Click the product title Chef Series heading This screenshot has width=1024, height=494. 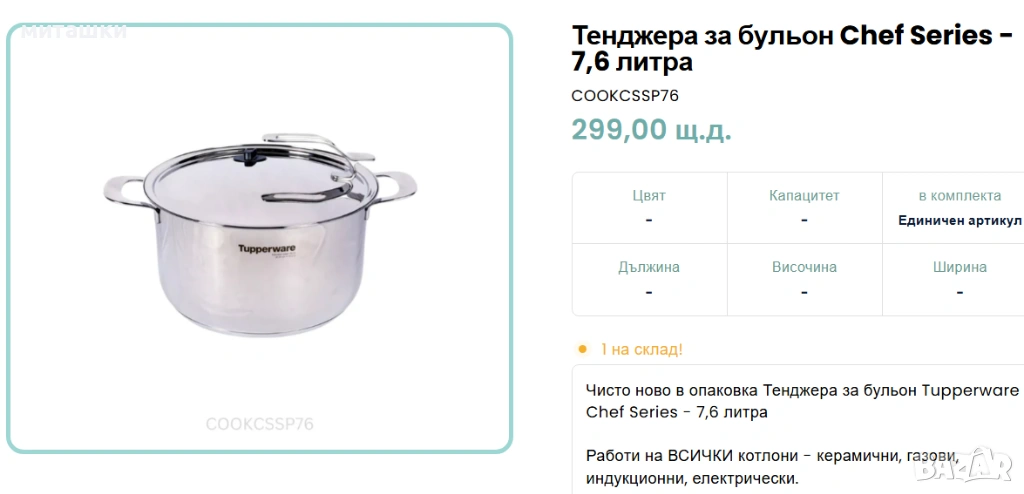(x=792, y=49)
